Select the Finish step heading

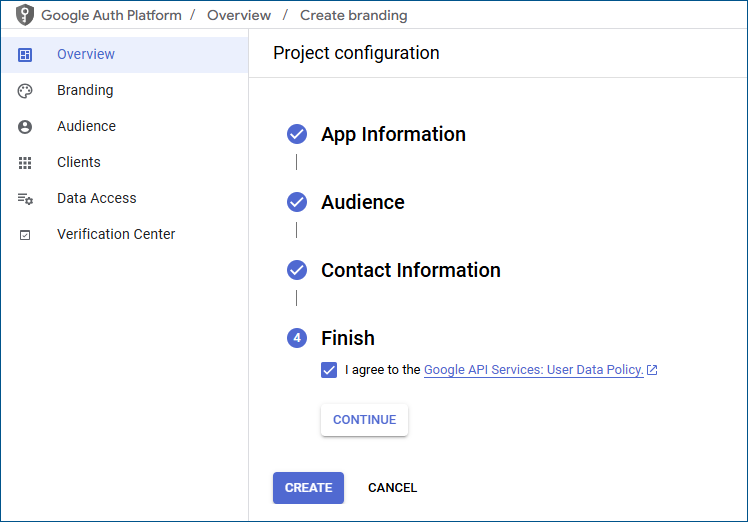point(348,338)
